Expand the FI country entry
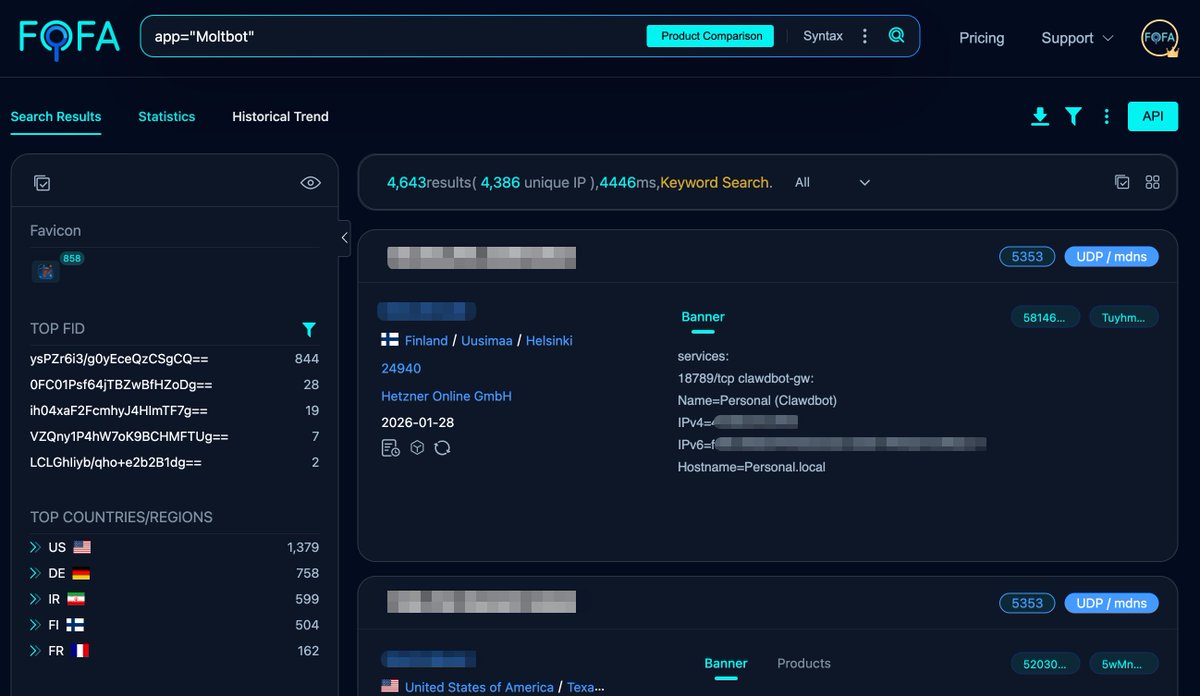Screen dimensions: 1200x696 [36, 625]
